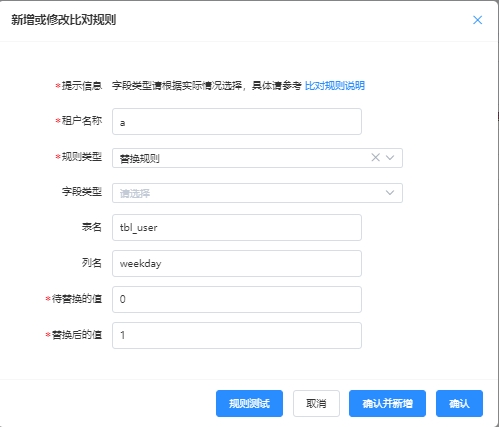Close the 新增或修改比对规则 dialog
This screenshot has width=499, height=427.
coord(477,20)
